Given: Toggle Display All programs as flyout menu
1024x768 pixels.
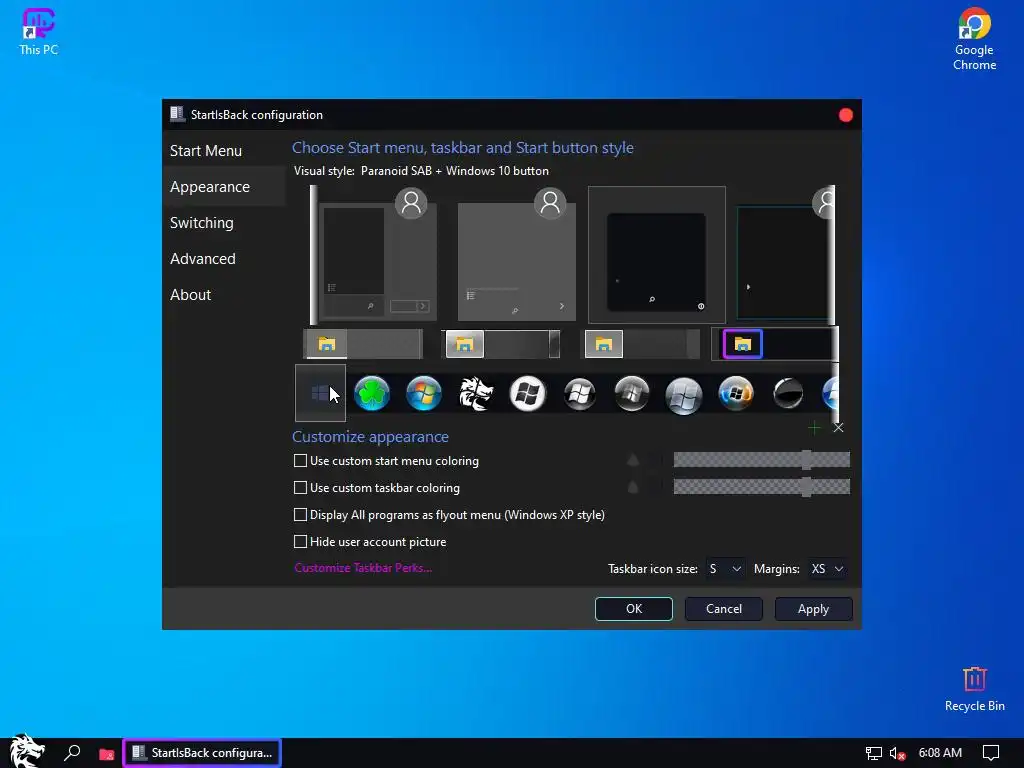Looking at the screenshot, I should (300, 515).
